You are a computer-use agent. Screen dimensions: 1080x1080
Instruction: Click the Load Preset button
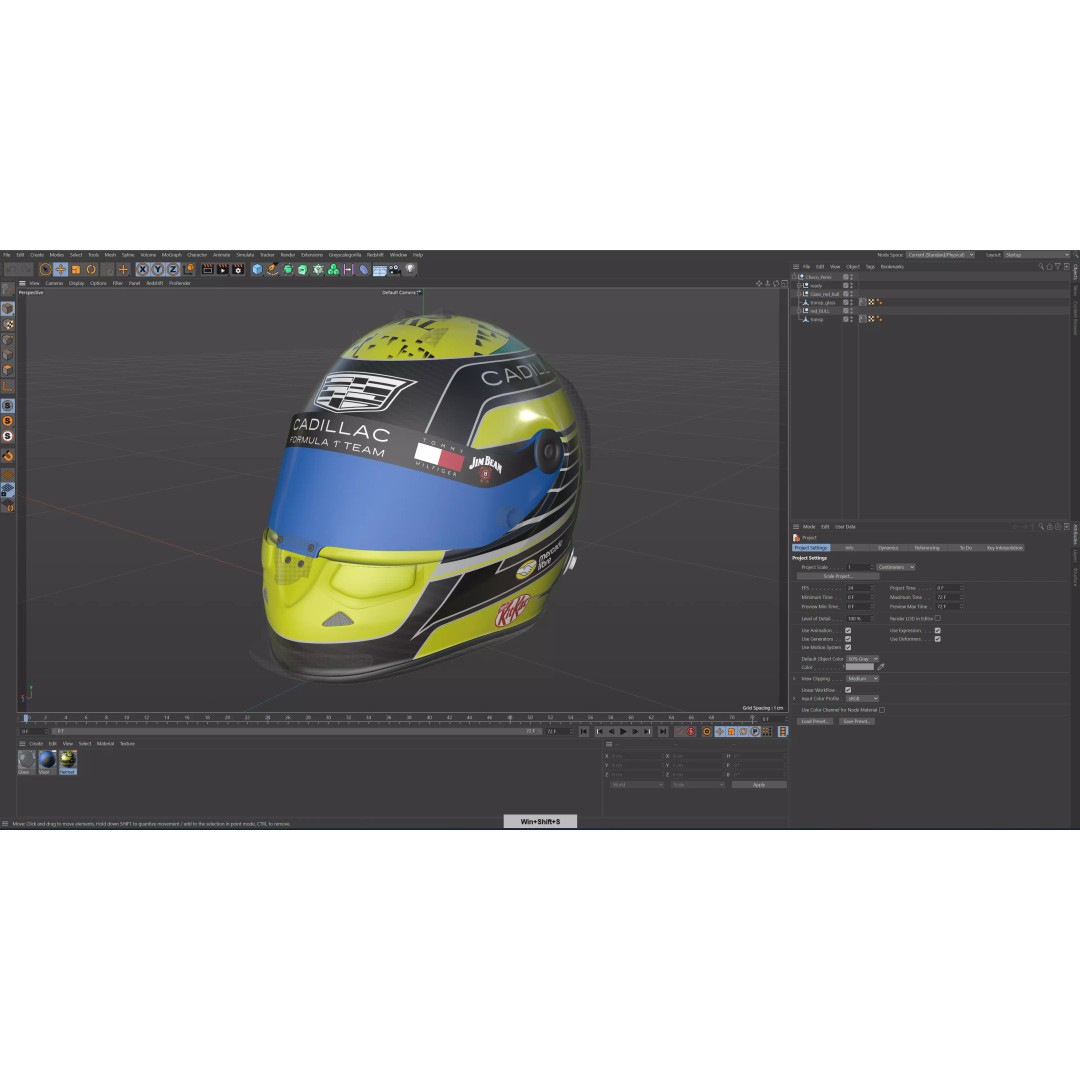[815, 722]
